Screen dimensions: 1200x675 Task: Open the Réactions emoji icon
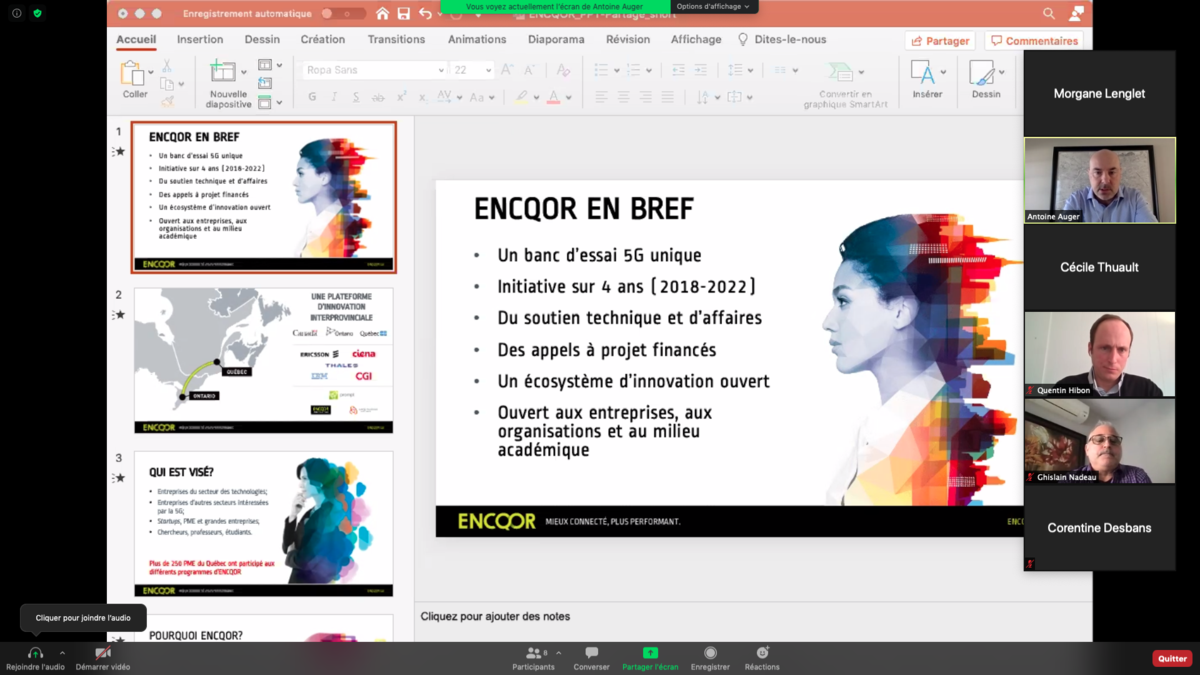point(762,653)
